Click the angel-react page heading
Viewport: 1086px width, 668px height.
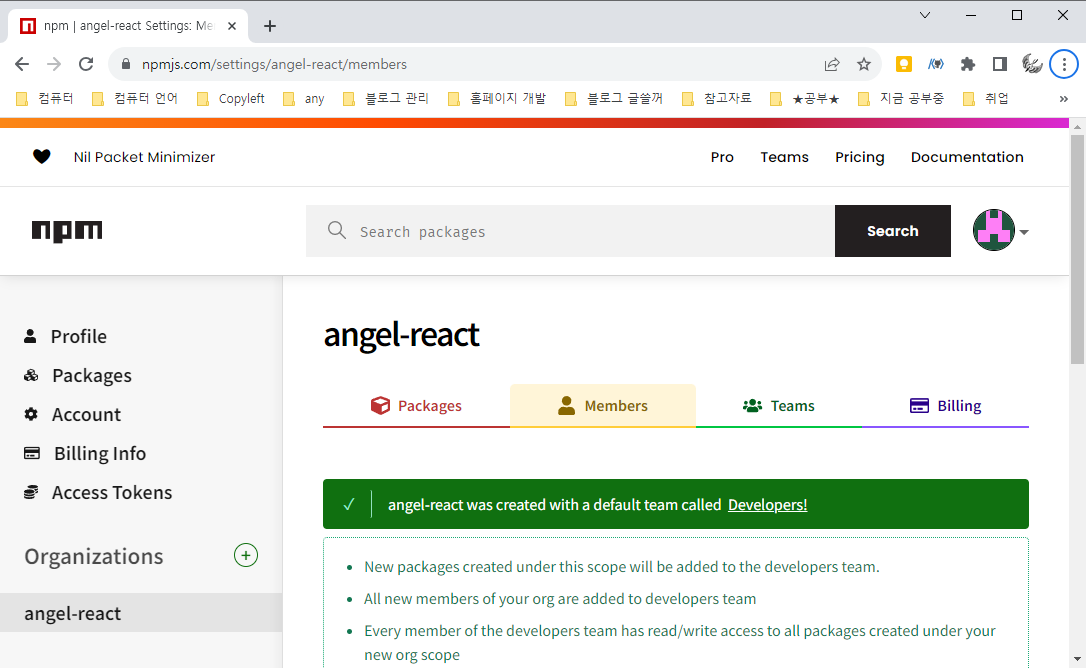coord(402,335)
